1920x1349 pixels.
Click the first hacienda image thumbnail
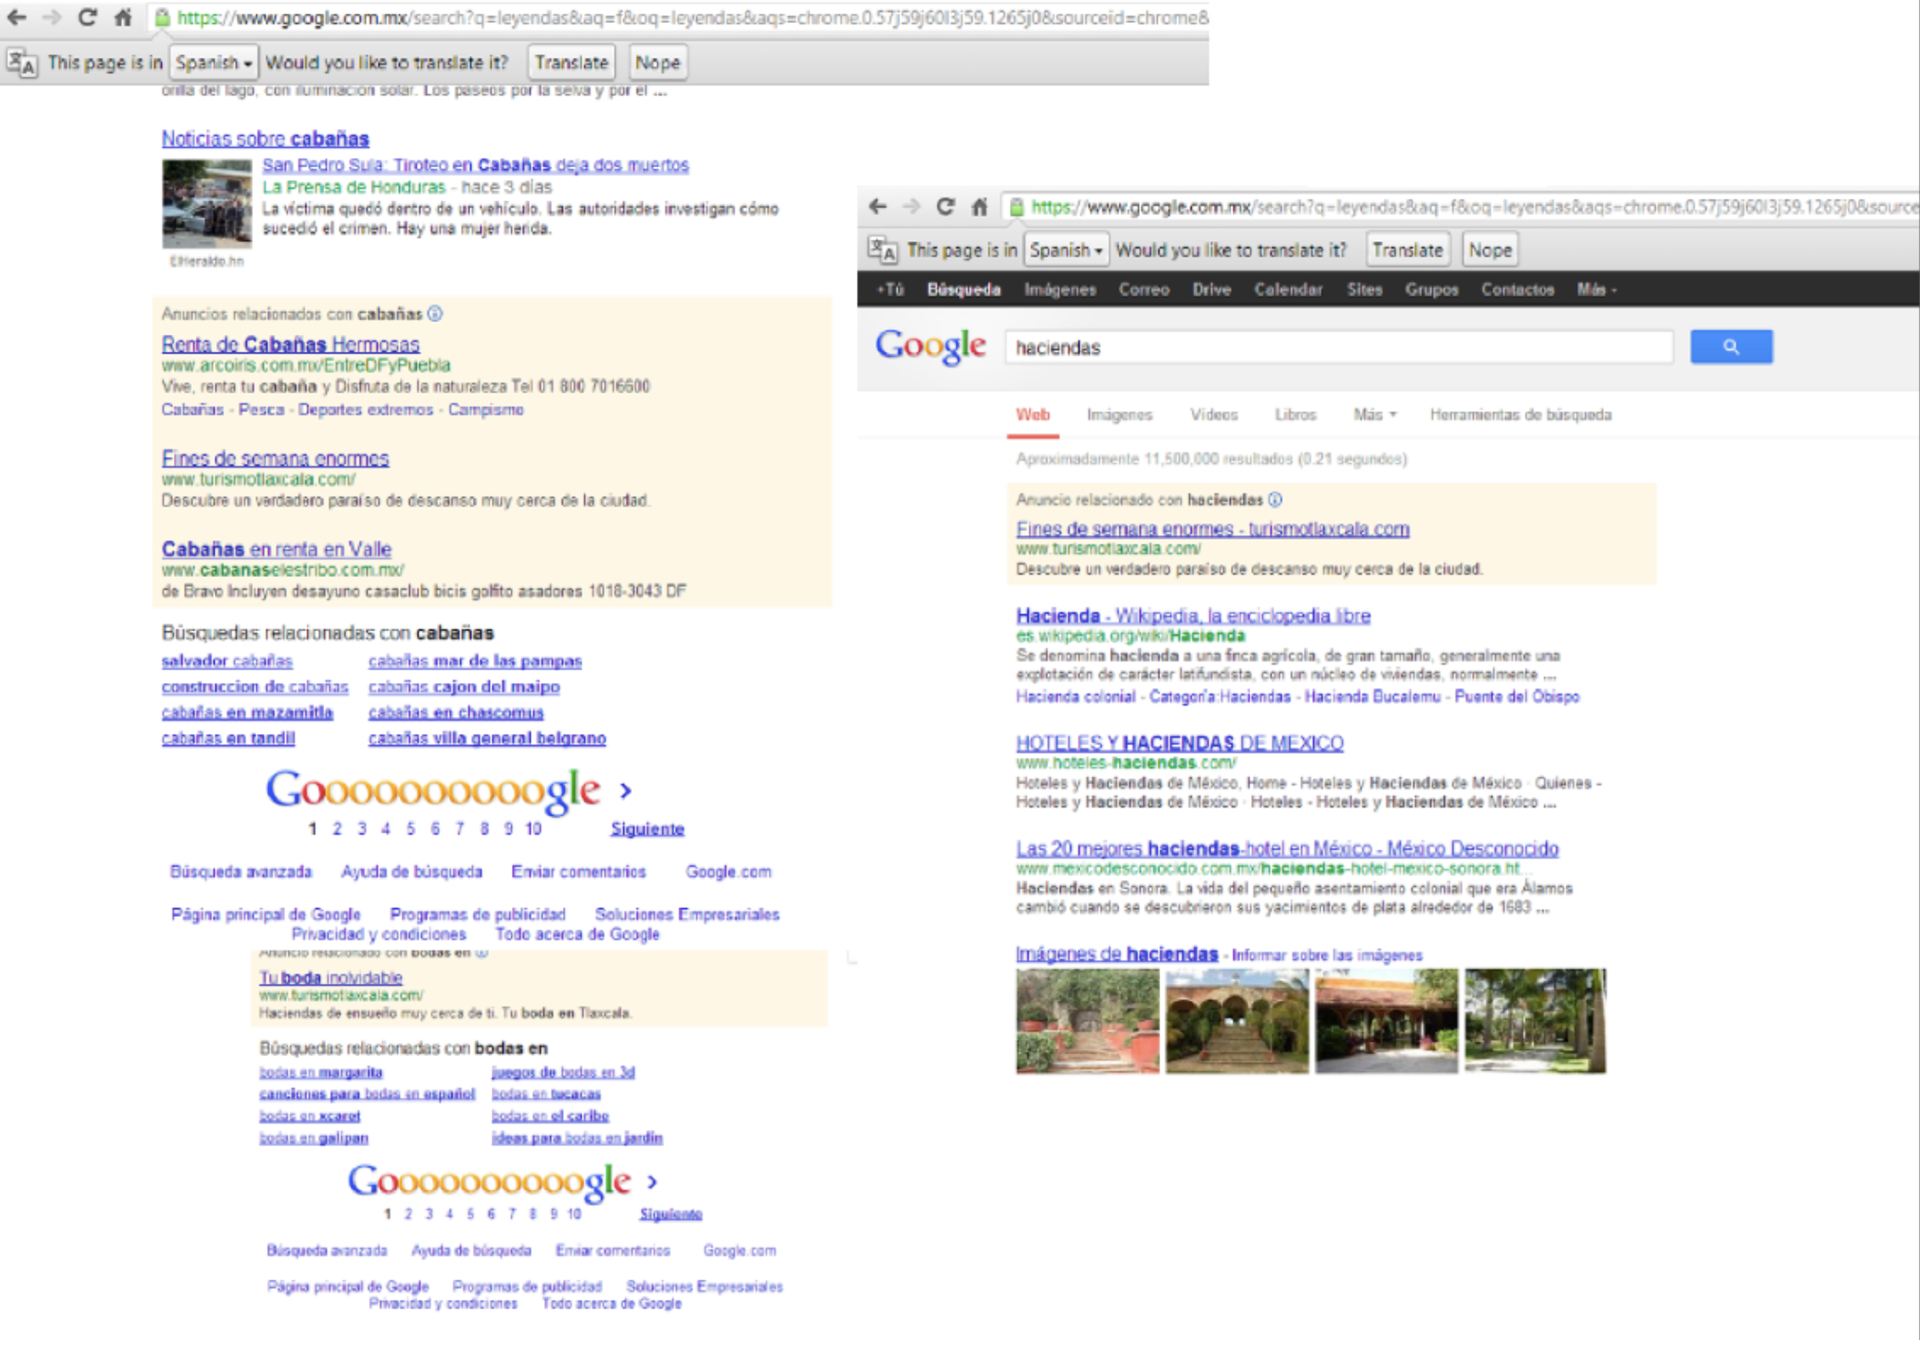(x=1087, y=1021)
